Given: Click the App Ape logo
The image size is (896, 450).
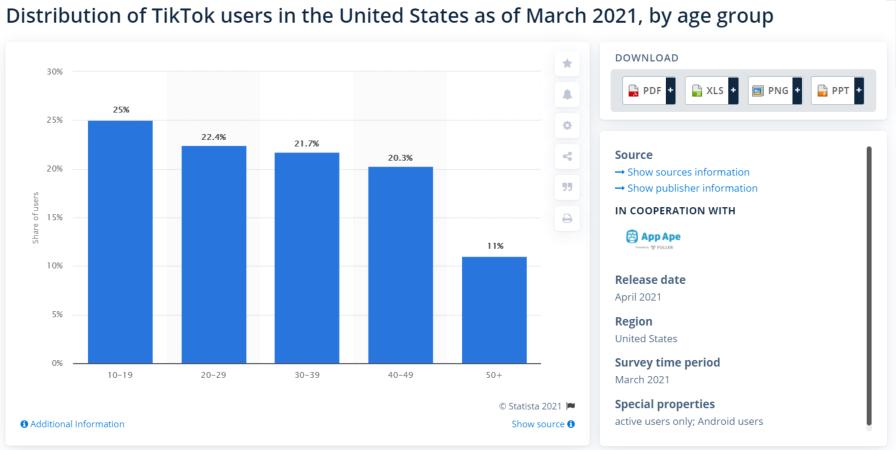Looking at the screenshot, I should (653, 238).
